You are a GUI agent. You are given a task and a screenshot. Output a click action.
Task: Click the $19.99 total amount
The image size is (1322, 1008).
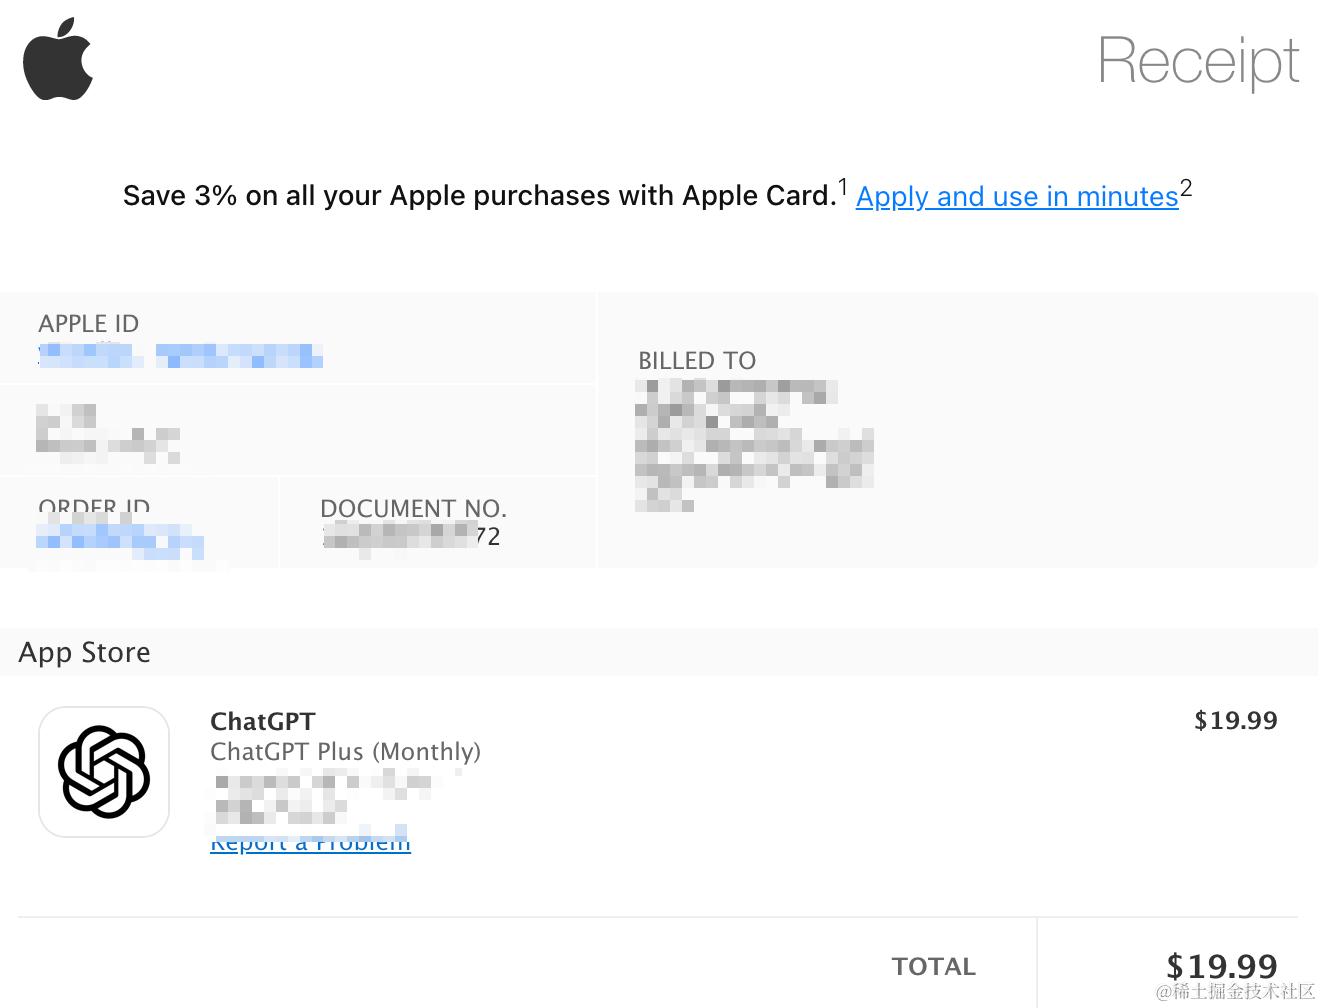pos(1222,966)
